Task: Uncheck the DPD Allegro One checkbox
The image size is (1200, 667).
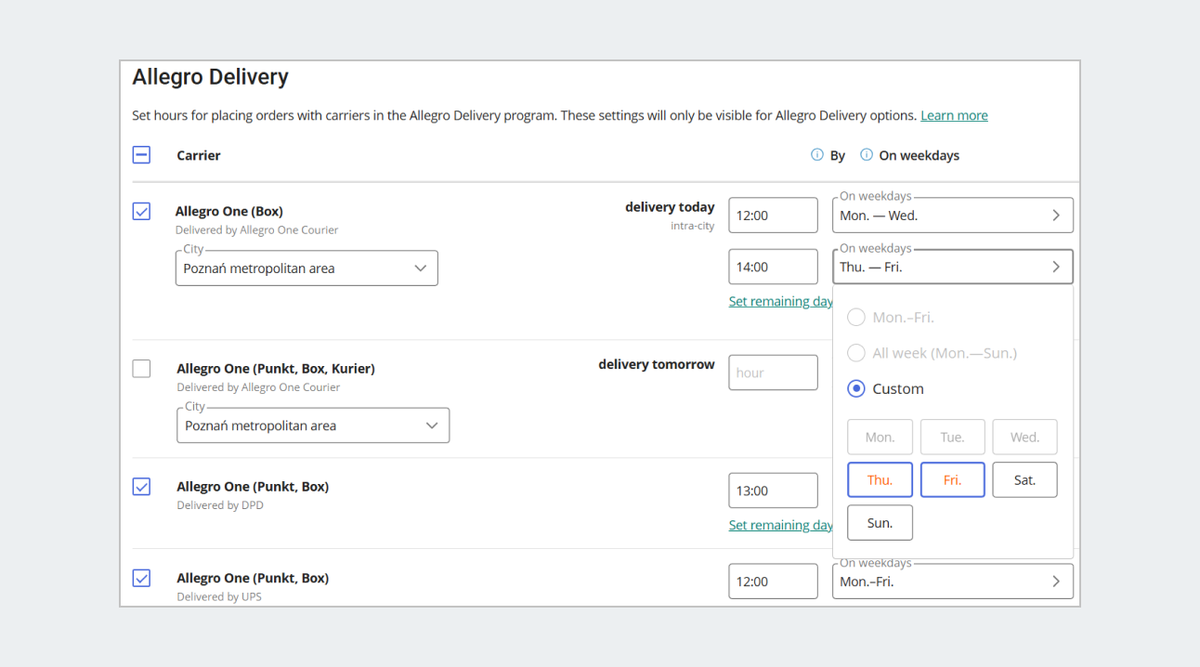Action: (142, 487)
